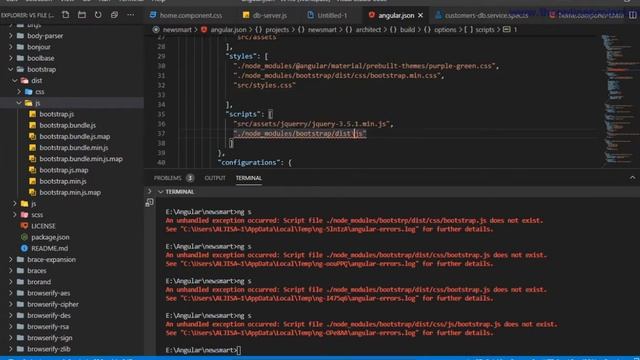Viewport: 640px width, 360px height.
Task: Expand the brorand folder
Action: click(39, 282)
